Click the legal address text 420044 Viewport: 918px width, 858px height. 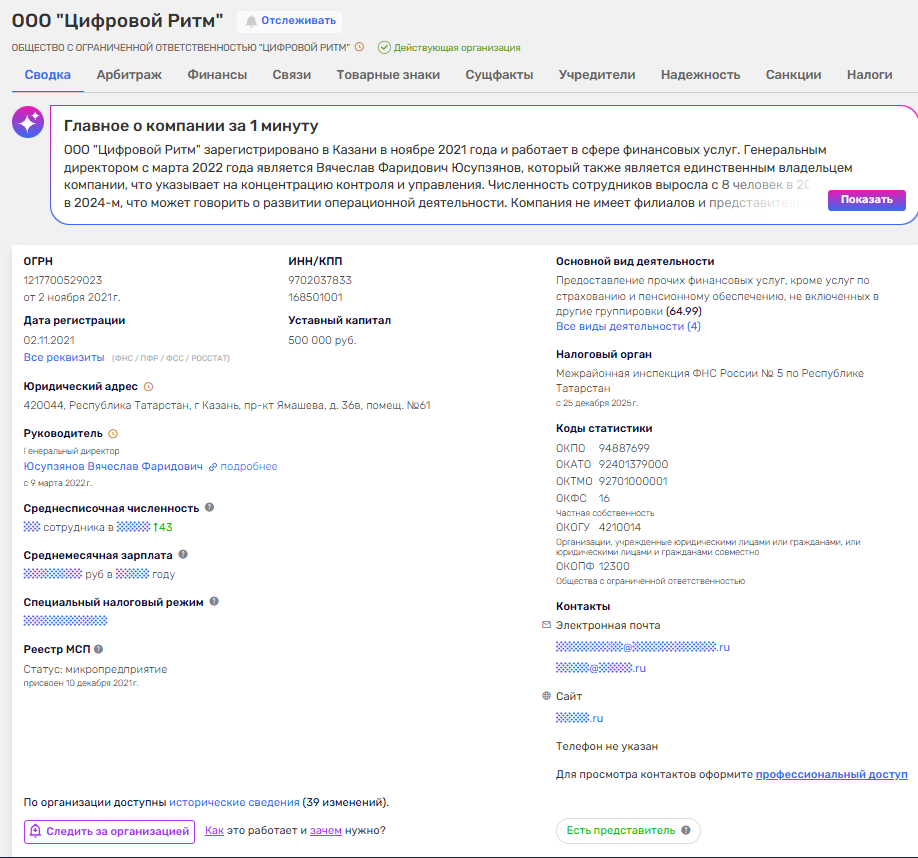point(227,405)
